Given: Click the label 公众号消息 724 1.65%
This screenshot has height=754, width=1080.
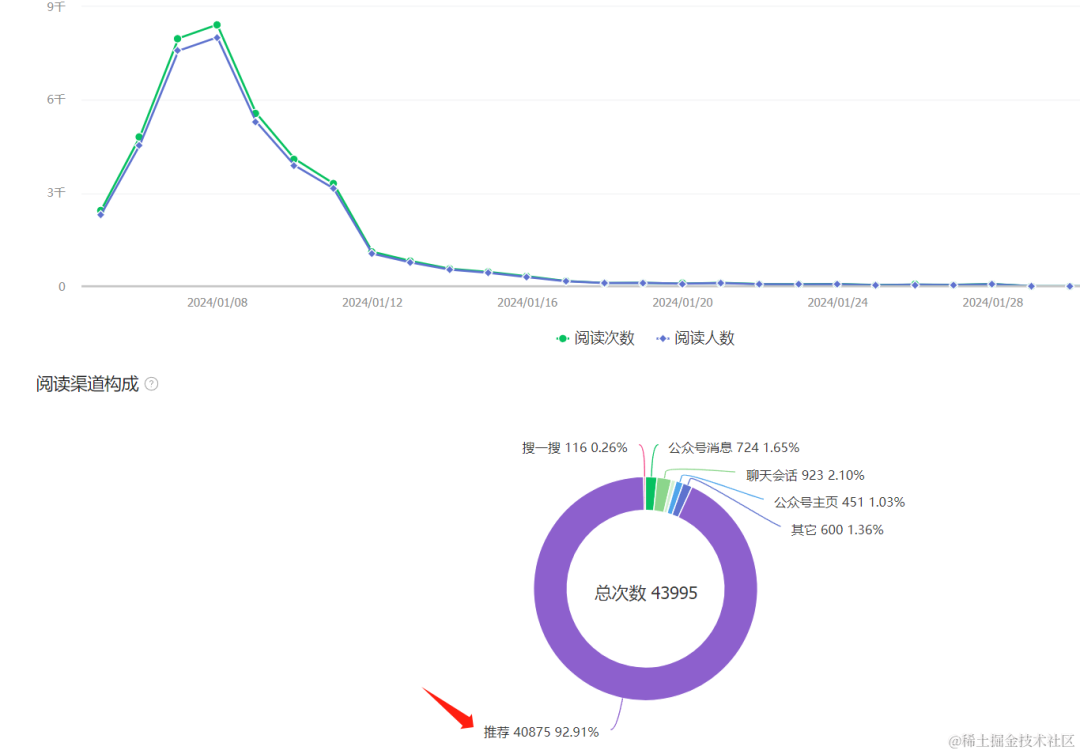Looking at the screenshot, I should (734, 448).
